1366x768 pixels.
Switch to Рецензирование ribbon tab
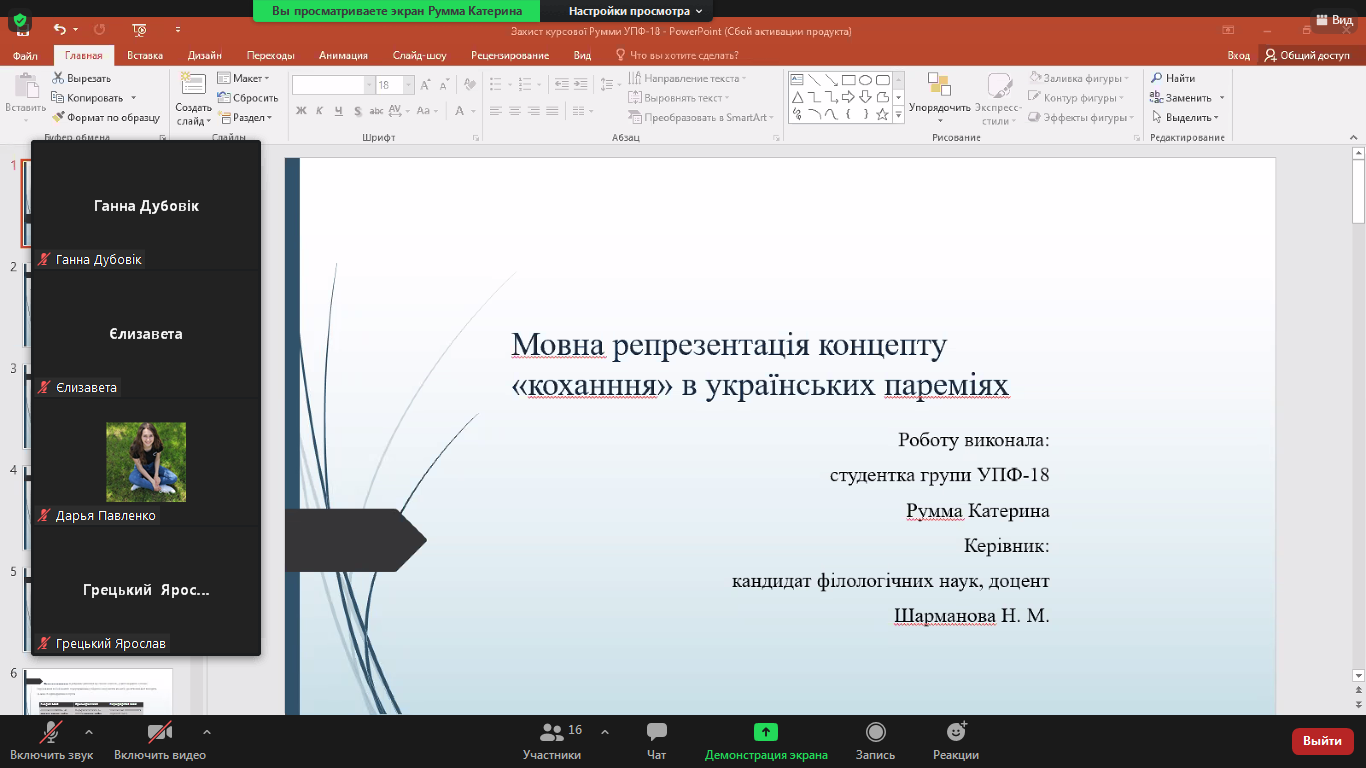pyautogui.click(x=510, y=55)
